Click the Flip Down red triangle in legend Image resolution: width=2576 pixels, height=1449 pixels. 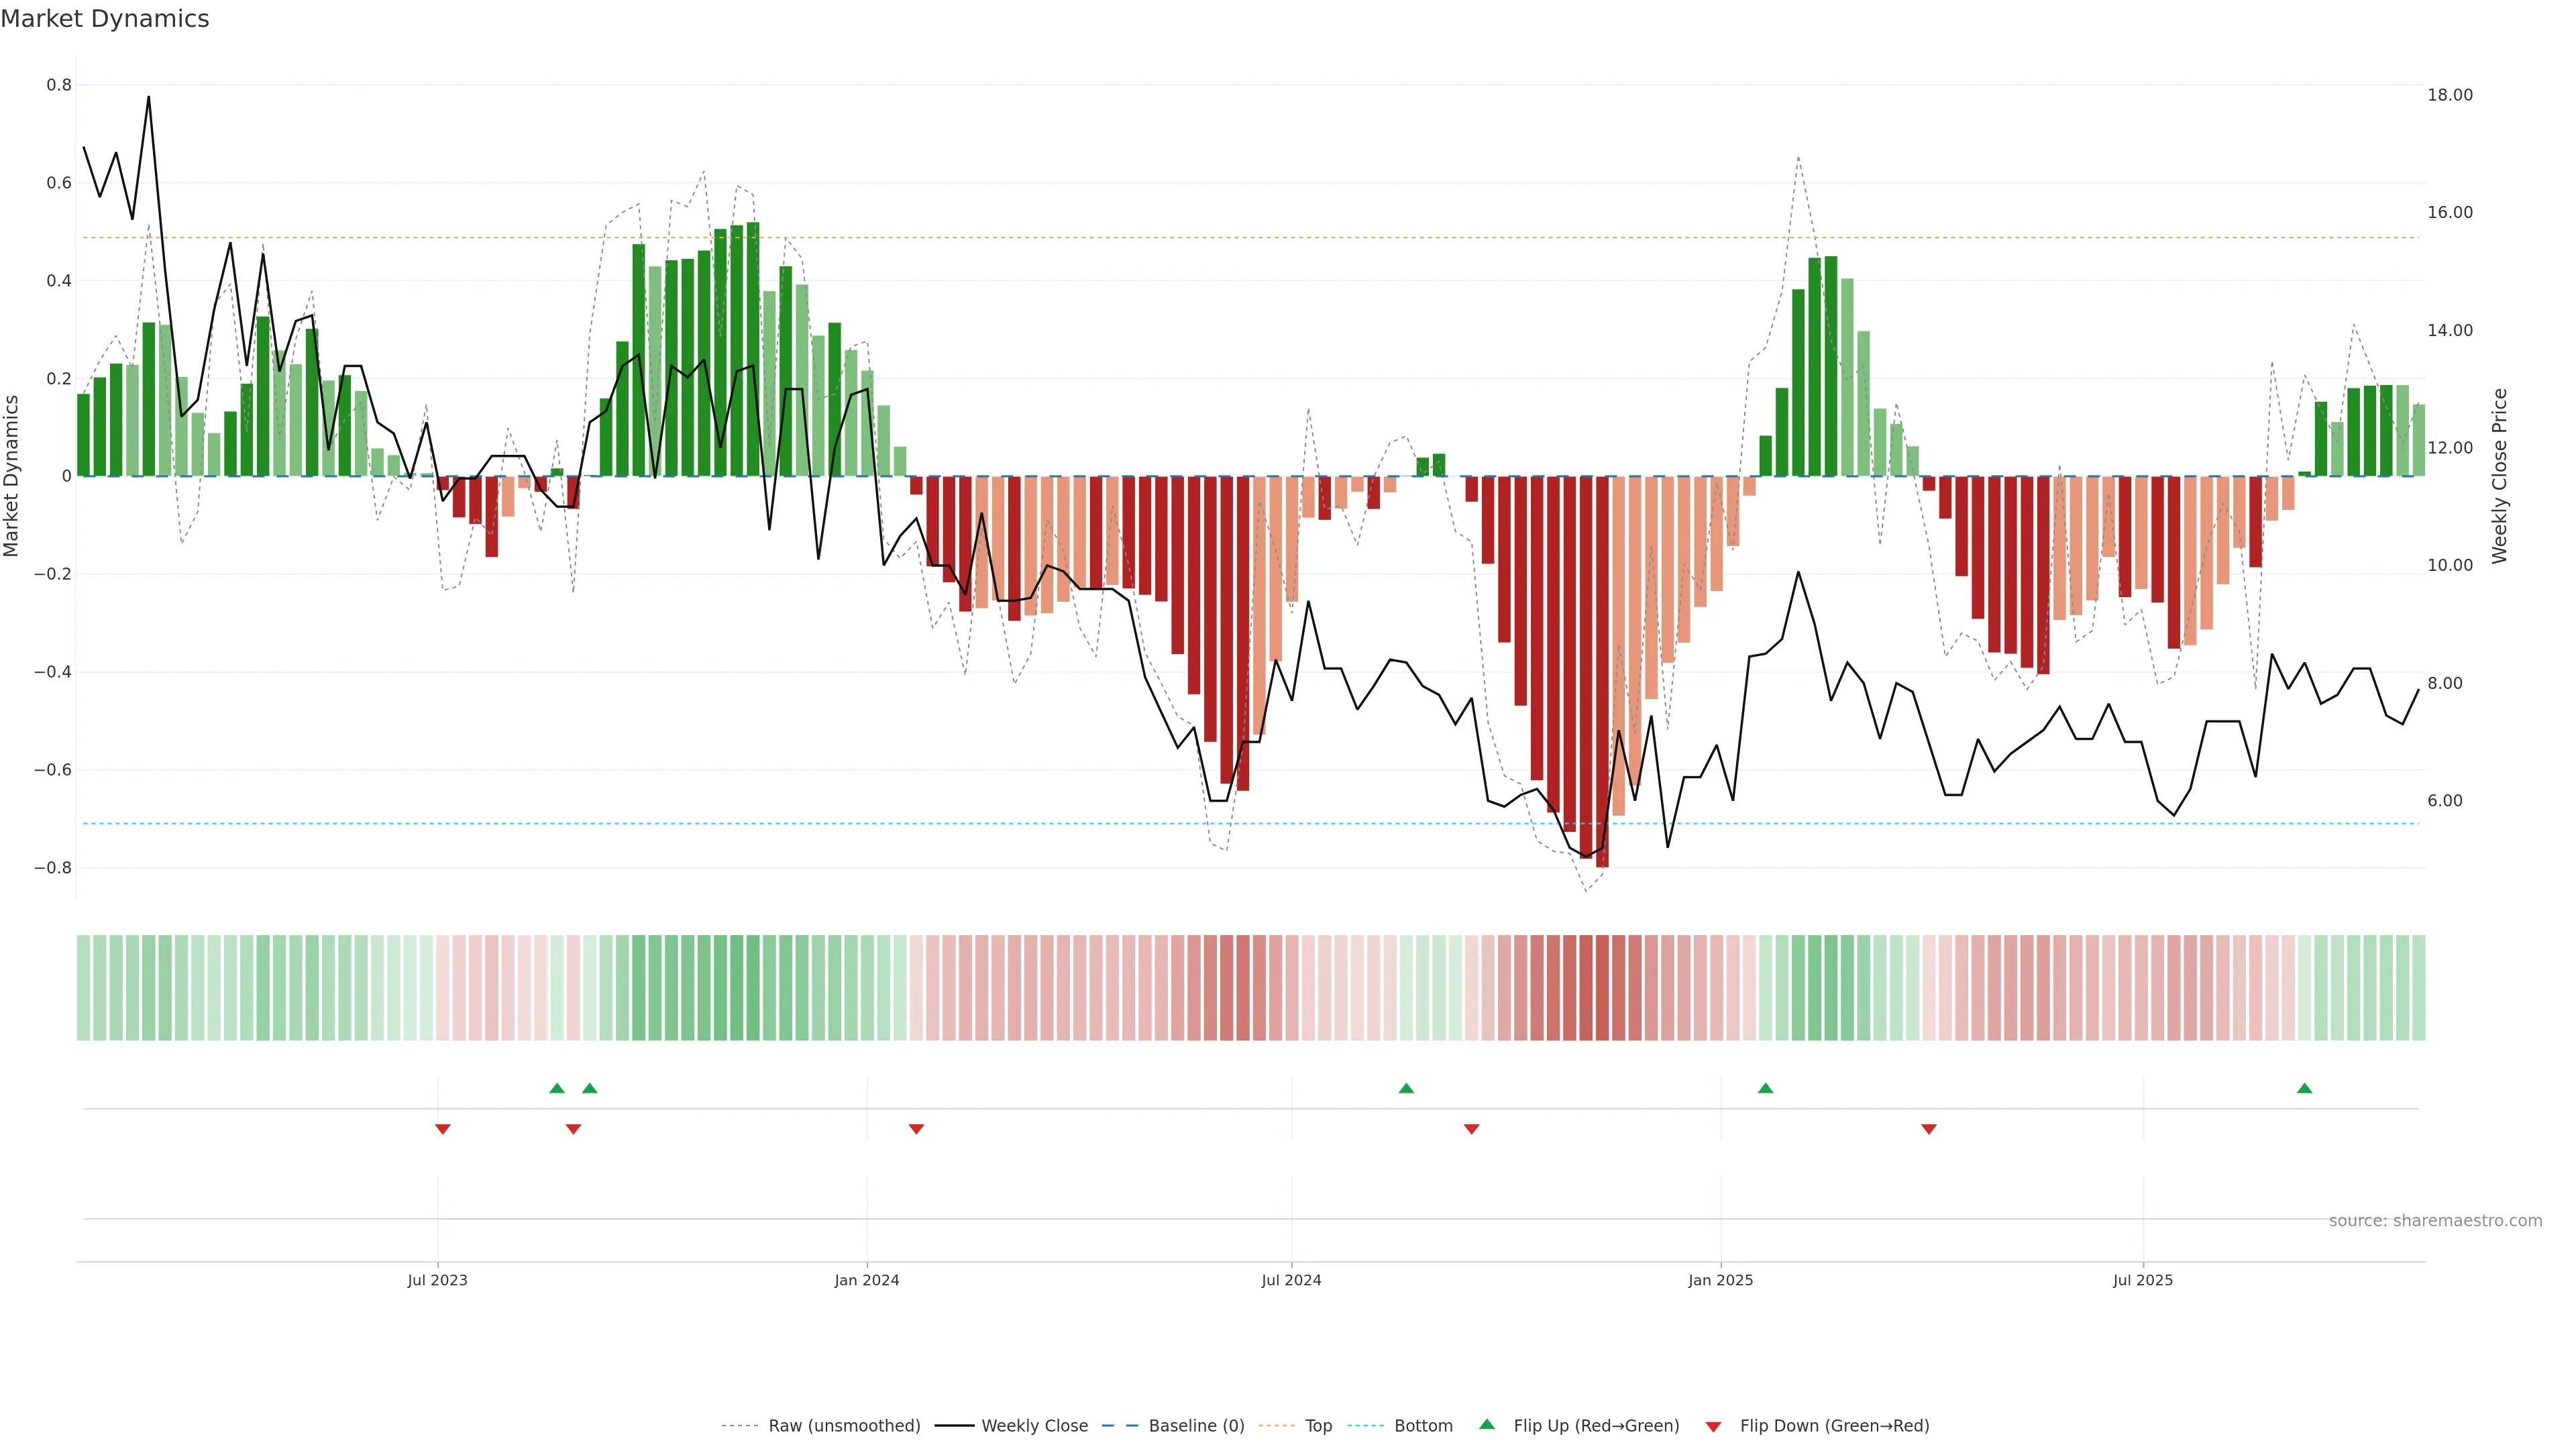[1713, 1426]
